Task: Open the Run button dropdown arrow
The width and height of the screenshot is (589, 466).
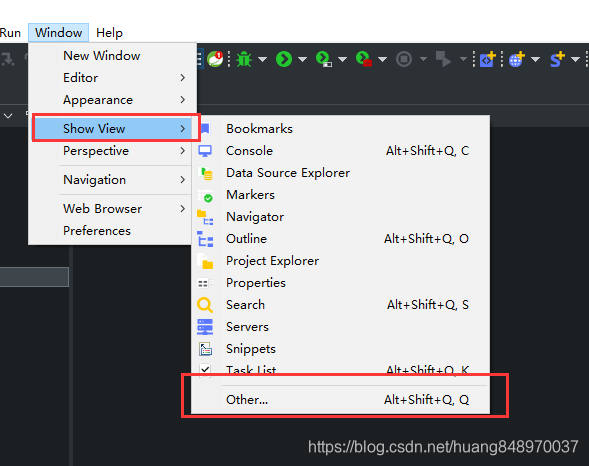Action: point(302,59)
